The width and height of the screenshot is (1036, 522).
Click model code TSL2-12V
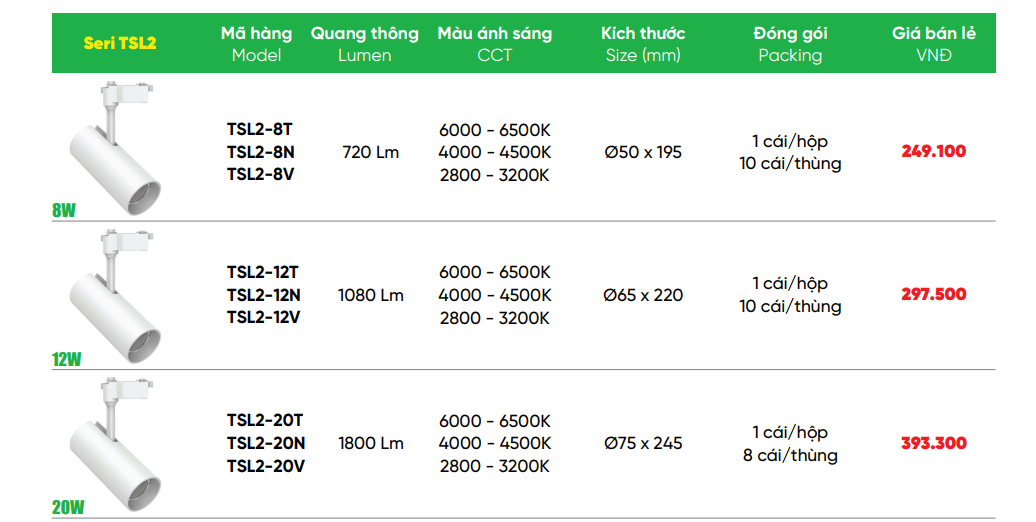click(263, 317)
